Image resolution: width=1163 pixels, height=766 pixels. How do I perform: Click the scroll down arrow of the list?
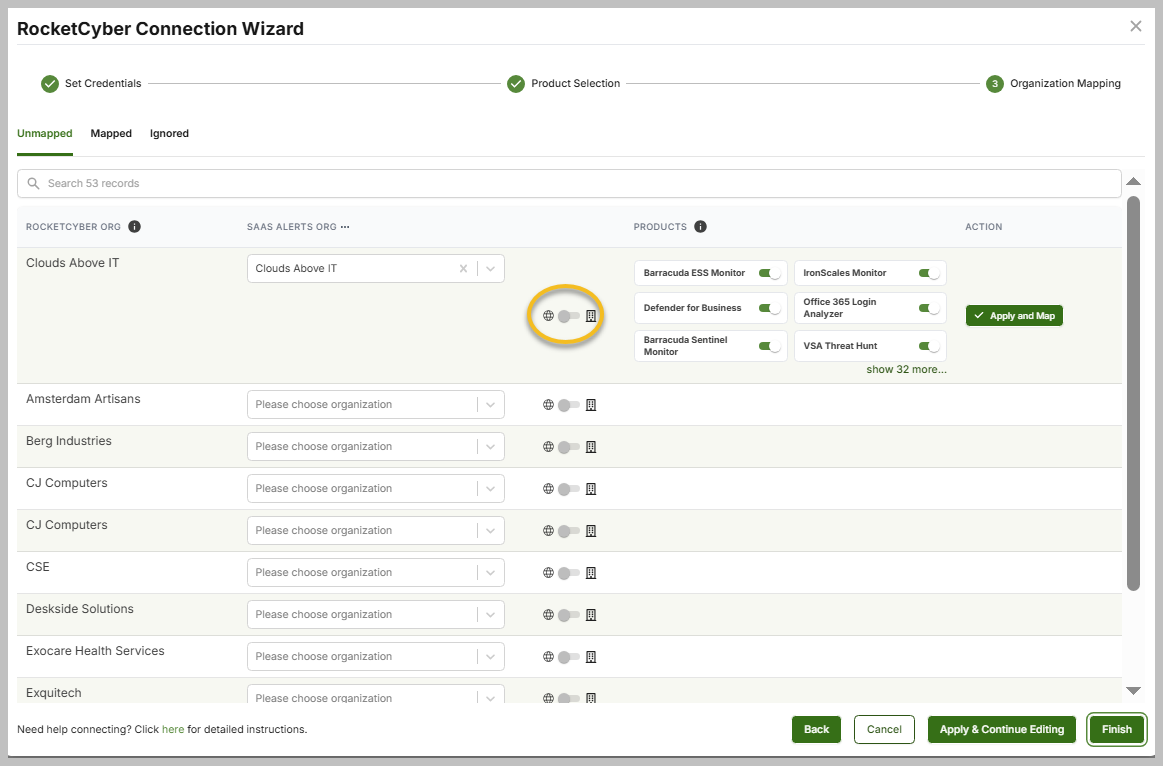(x=1133, y=690)
